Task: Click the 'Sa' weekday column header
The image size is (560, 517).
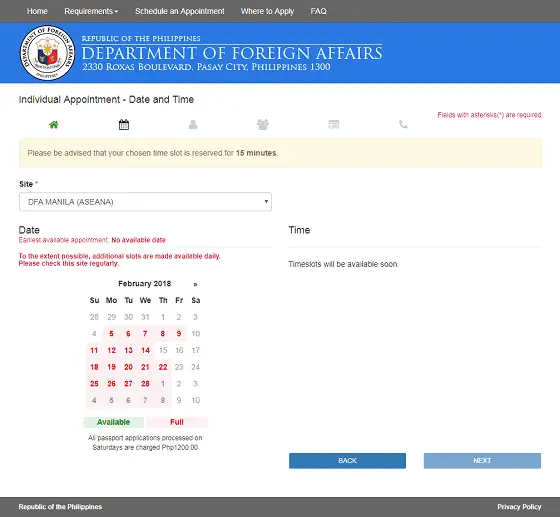Action: [x=195, y=300]
